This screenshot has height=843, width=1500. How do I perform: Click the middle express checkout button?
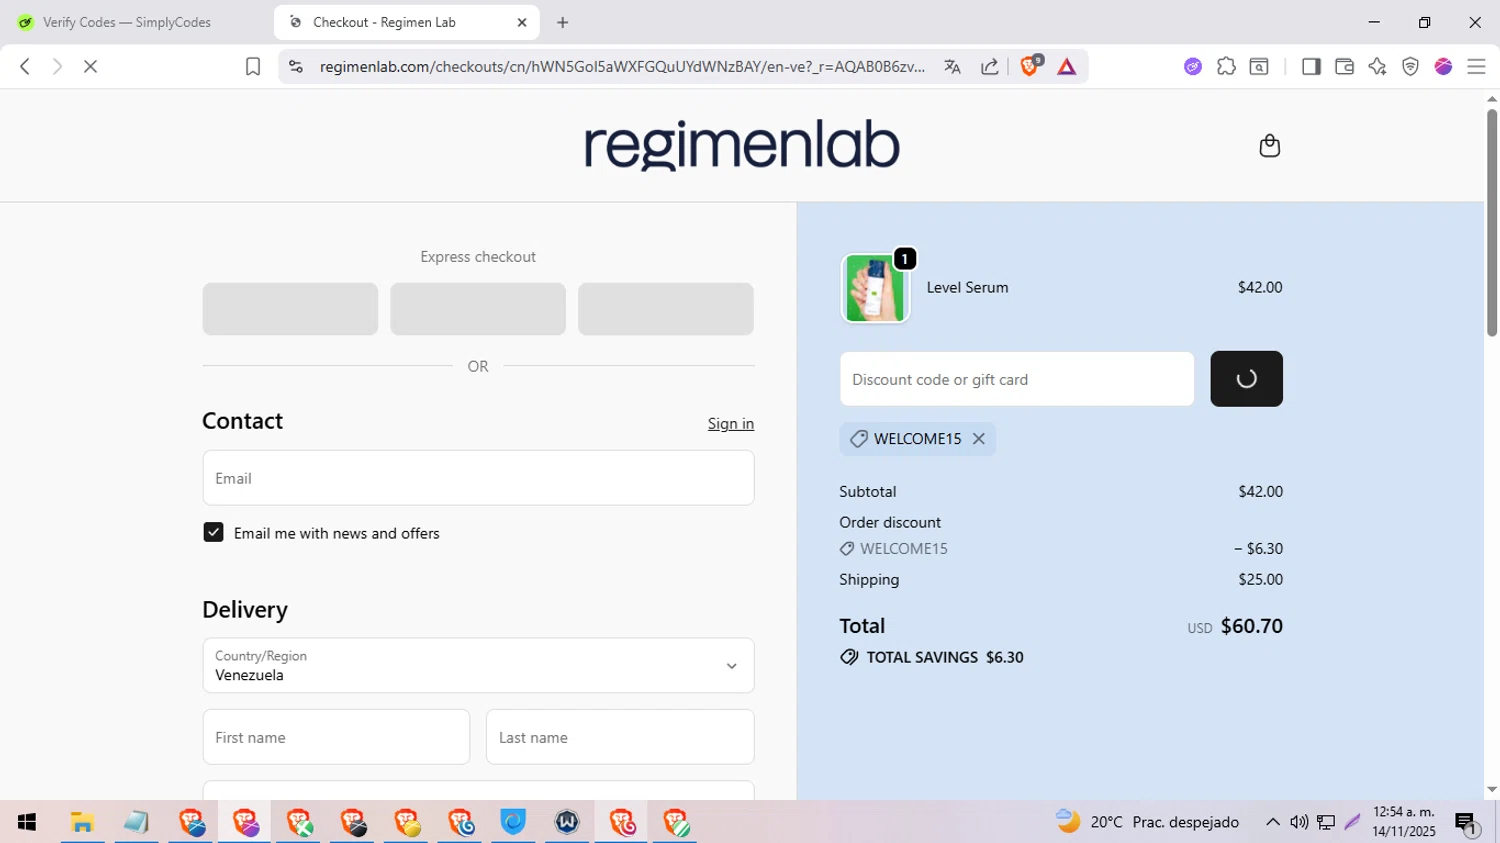(478, 309)
